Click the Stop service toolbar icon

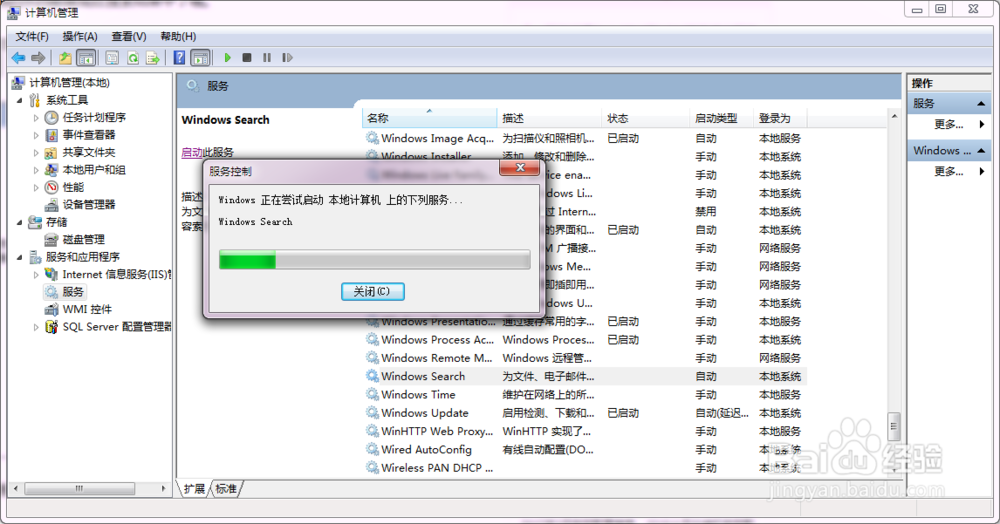(x=247, y=58)
